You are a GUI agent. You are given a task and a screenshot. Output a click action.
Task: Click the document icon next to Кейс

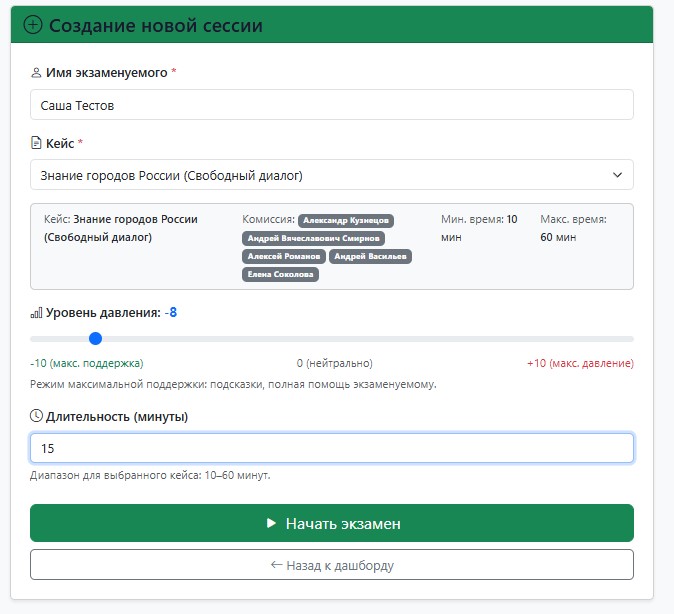pyautogui.click(x=36, y=143)
